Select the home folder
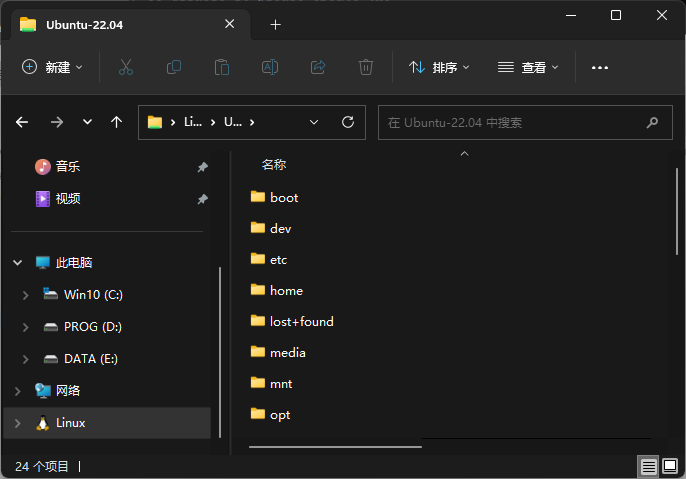The width and height of the screenshot is (686, 479). pyautogui.click(x=286, y=291)
